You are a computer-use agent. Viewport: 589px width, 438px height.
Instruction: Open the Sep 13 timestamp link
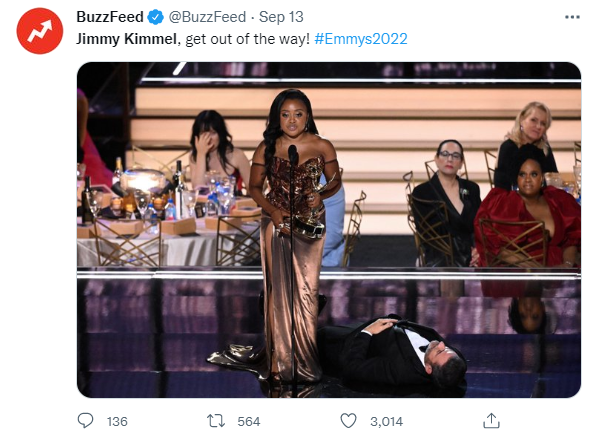point(281,17)
